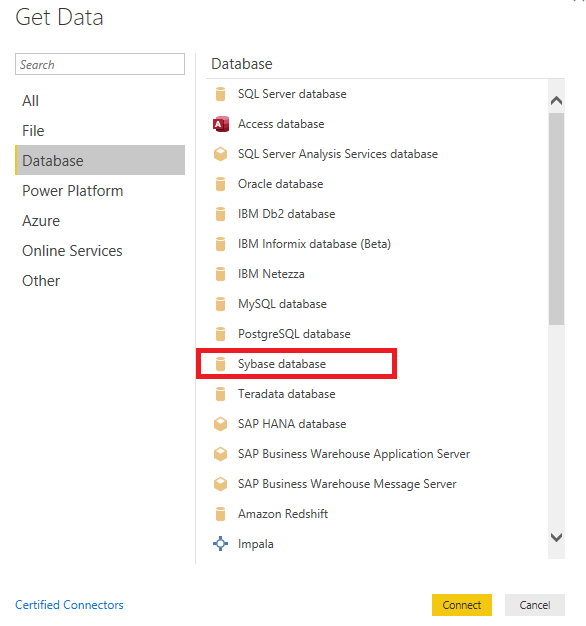Click the scrollbar up arrow
The image size is (586, 626).
556,101
